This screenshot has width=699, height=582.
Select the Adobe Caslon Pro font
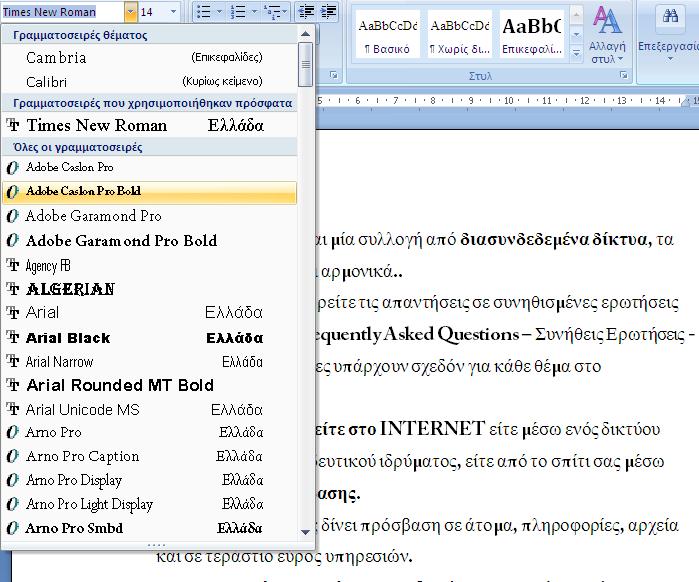point(149,167)
